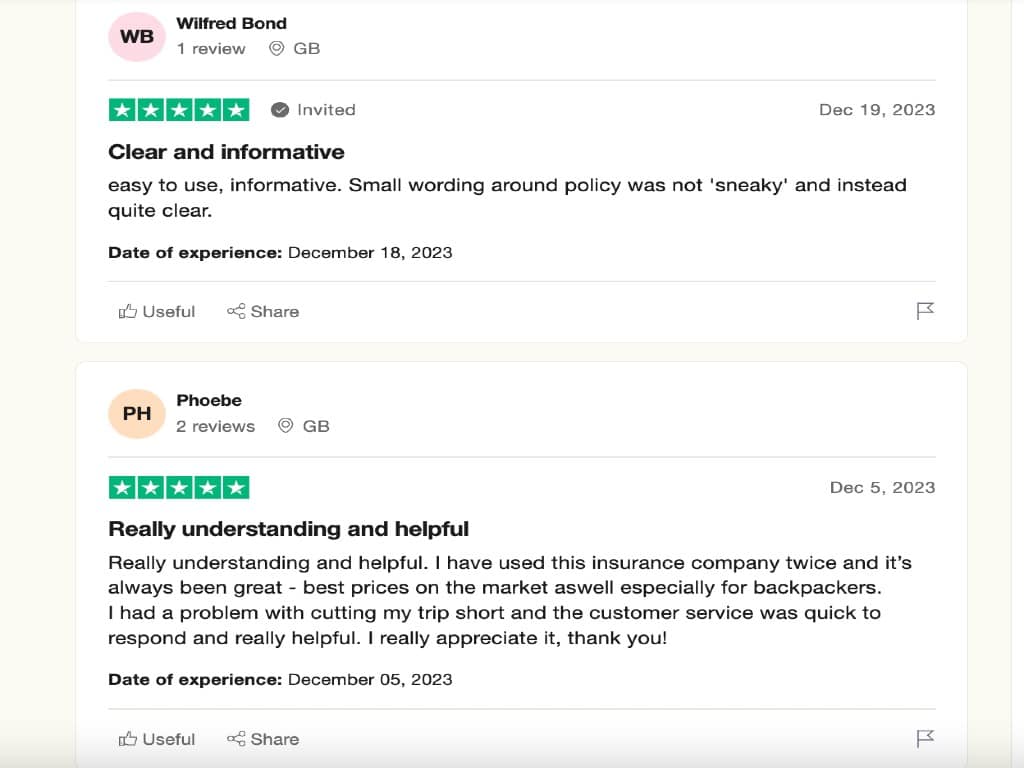Open Wilfred Bond's reviewer profile
Viewport: 1024px width, 768px height.
(x=231, y=23)
